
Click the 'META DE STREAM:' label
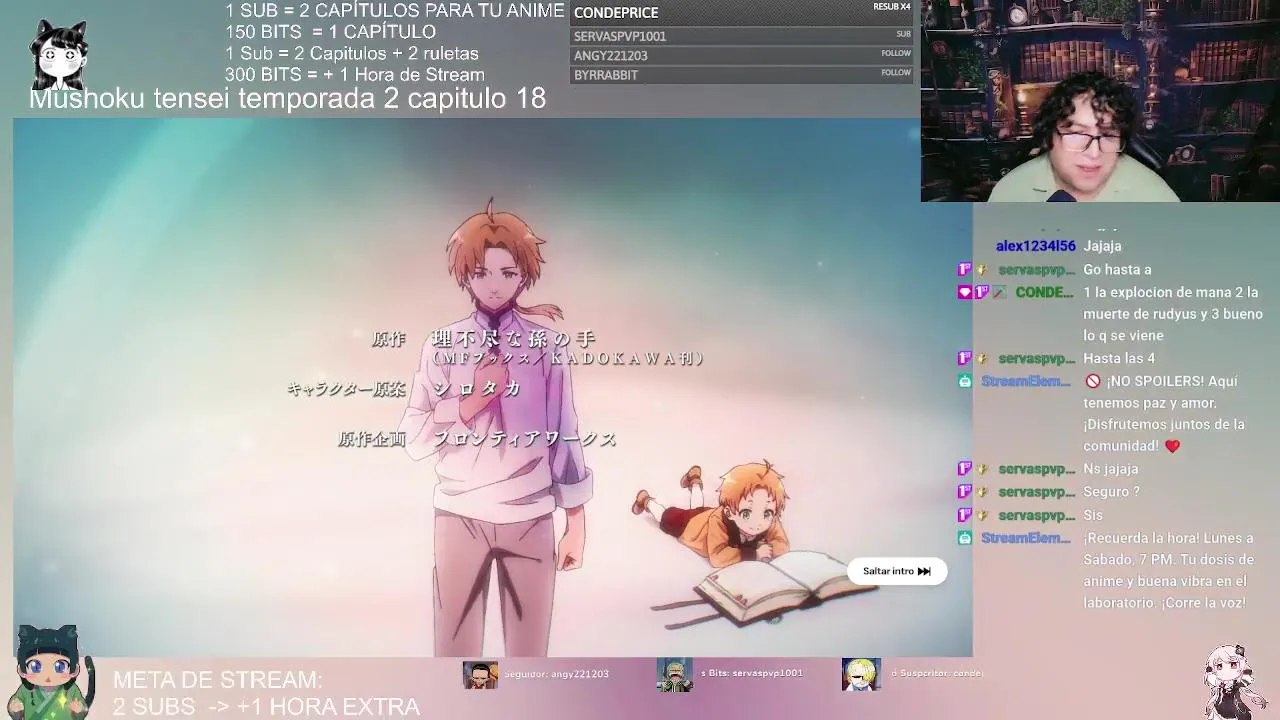point(217,681)
